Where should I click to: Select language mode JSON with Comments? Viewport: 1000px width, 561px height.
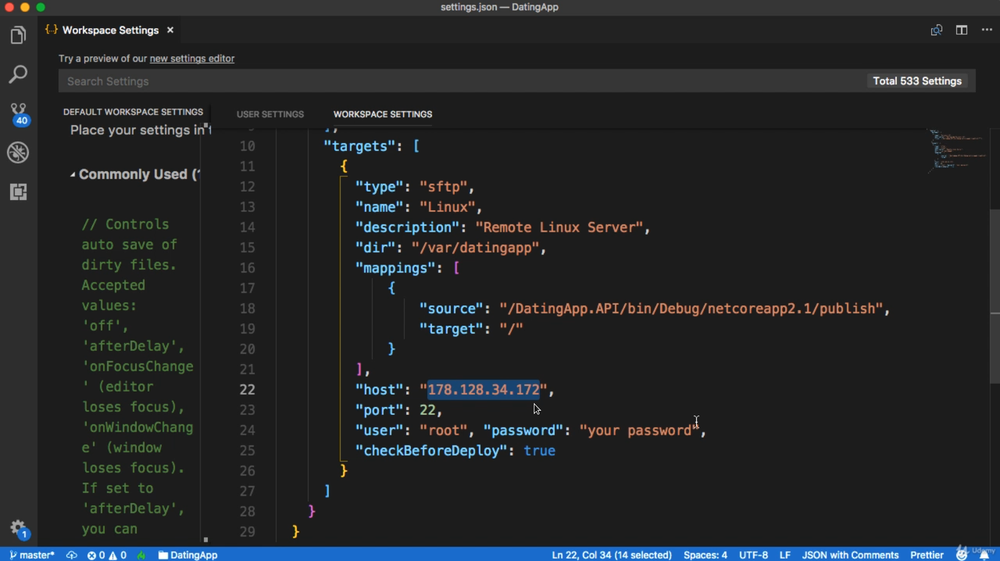pos(849,555)
